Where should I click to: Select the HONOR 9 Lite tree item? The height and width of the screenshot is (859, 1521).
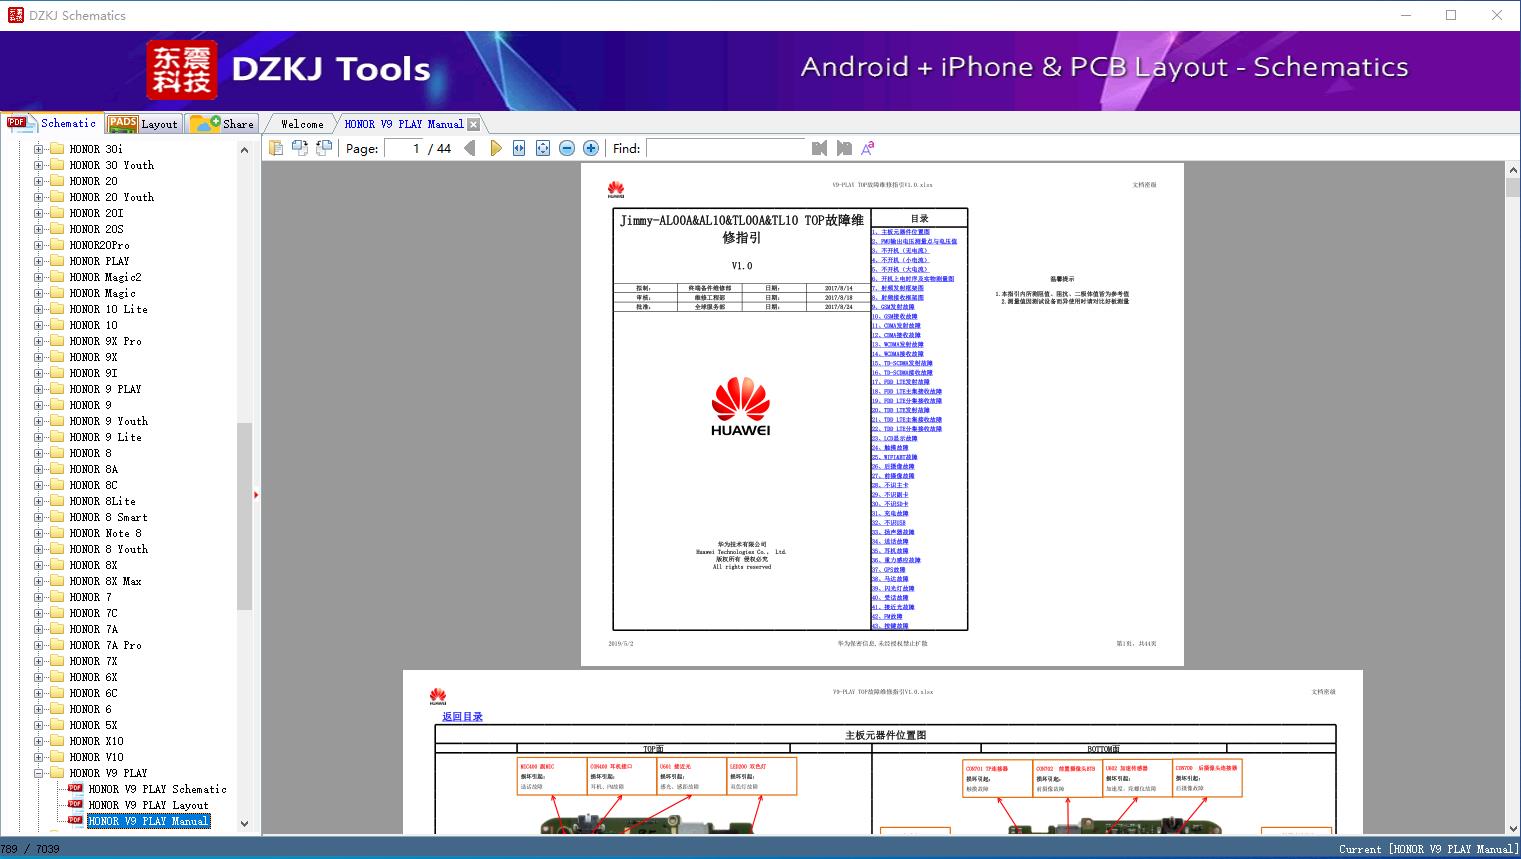pyautogui.click(x=106, y=437)
